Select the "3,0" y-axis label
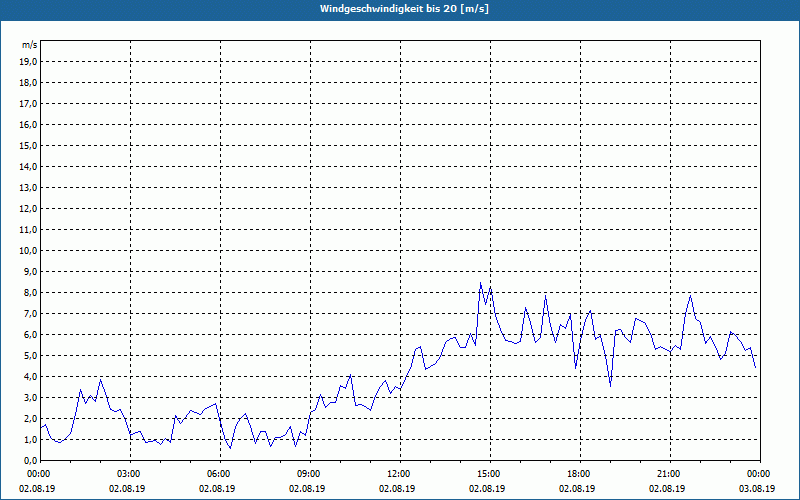Screen dimensions: 800x500 pos(31,397)
